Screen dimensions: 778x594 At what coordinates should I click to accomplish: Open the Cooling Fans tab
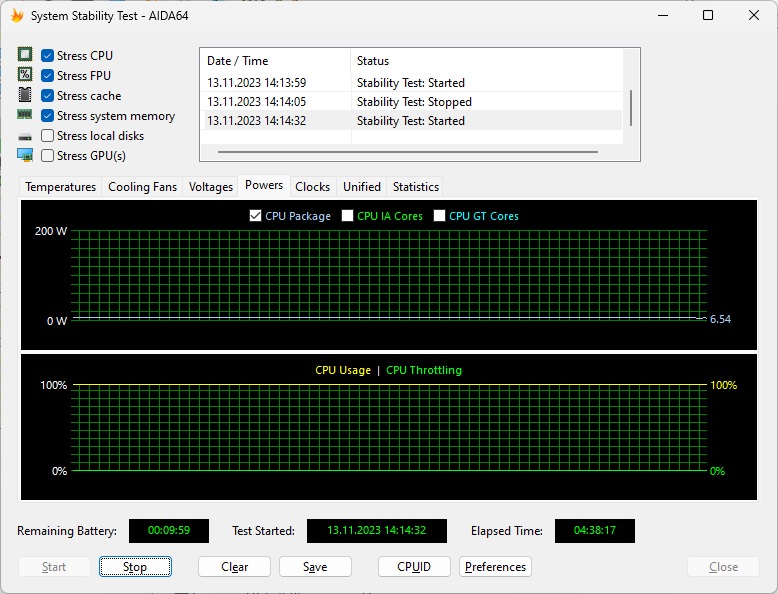(142, 187)
